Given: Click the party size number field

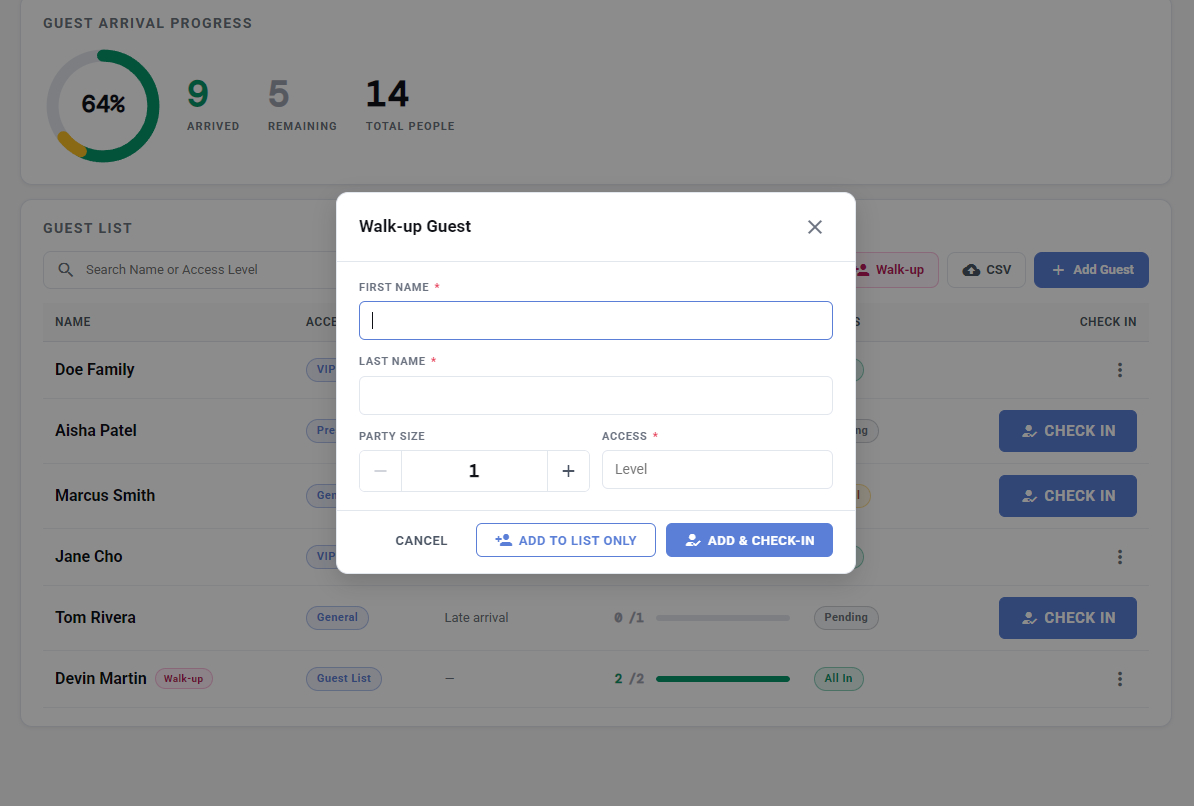Looking at the screenshot, I should click(x=474, y=471).
